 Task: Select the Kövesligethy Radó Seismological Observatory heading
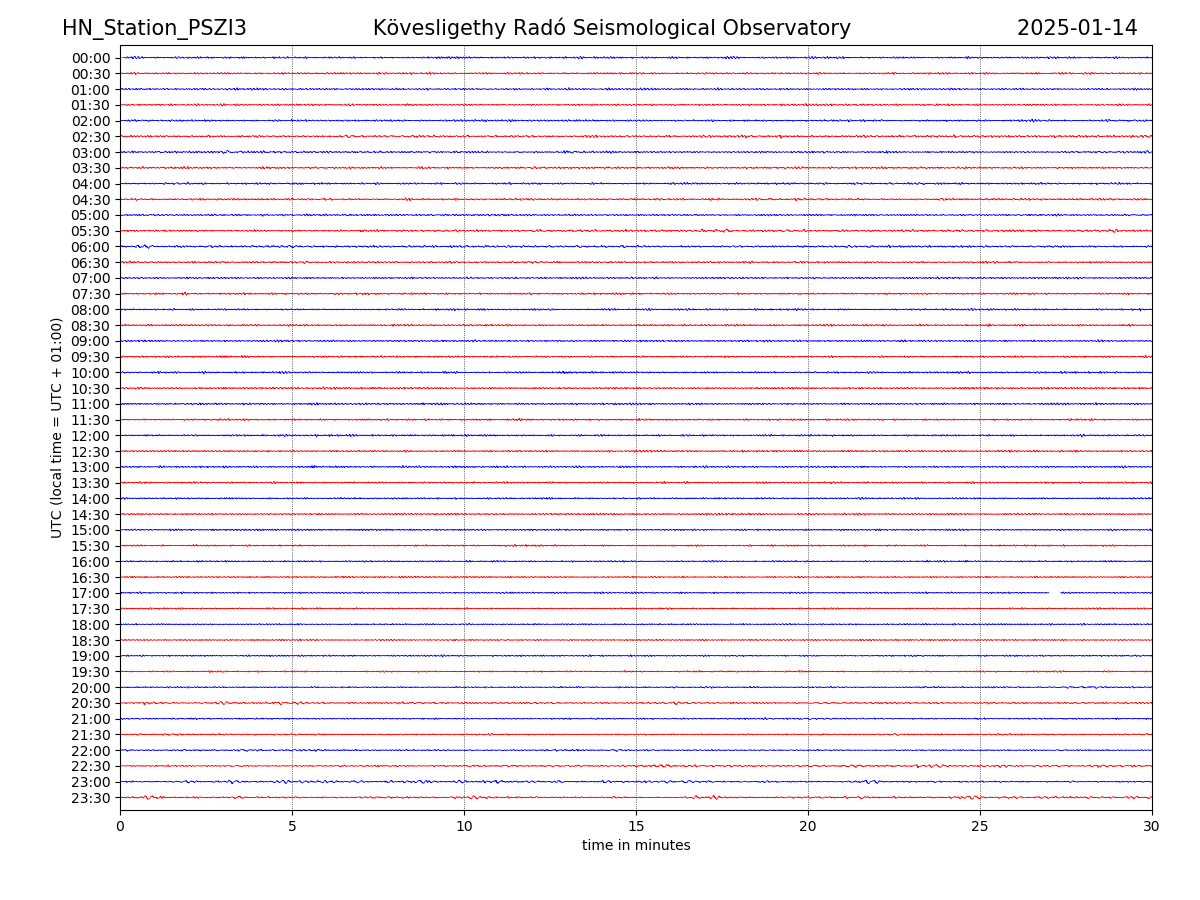coord(611,28)
